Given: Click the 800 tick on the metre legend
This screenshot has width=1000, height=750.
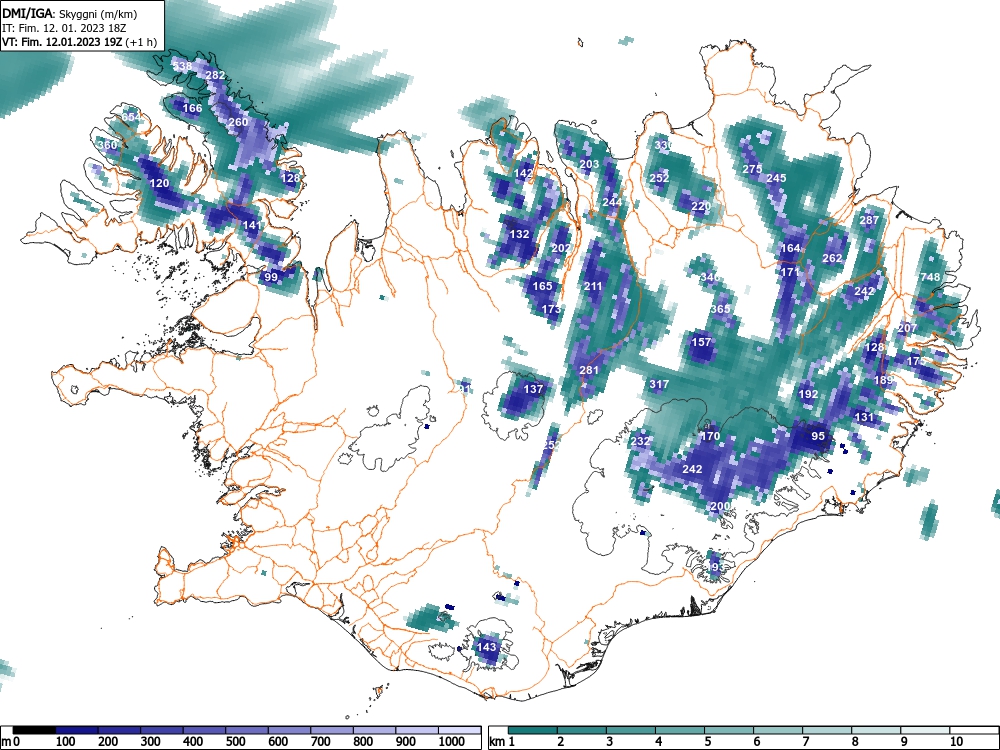Looking at the screenshot, I should point(363,742).
